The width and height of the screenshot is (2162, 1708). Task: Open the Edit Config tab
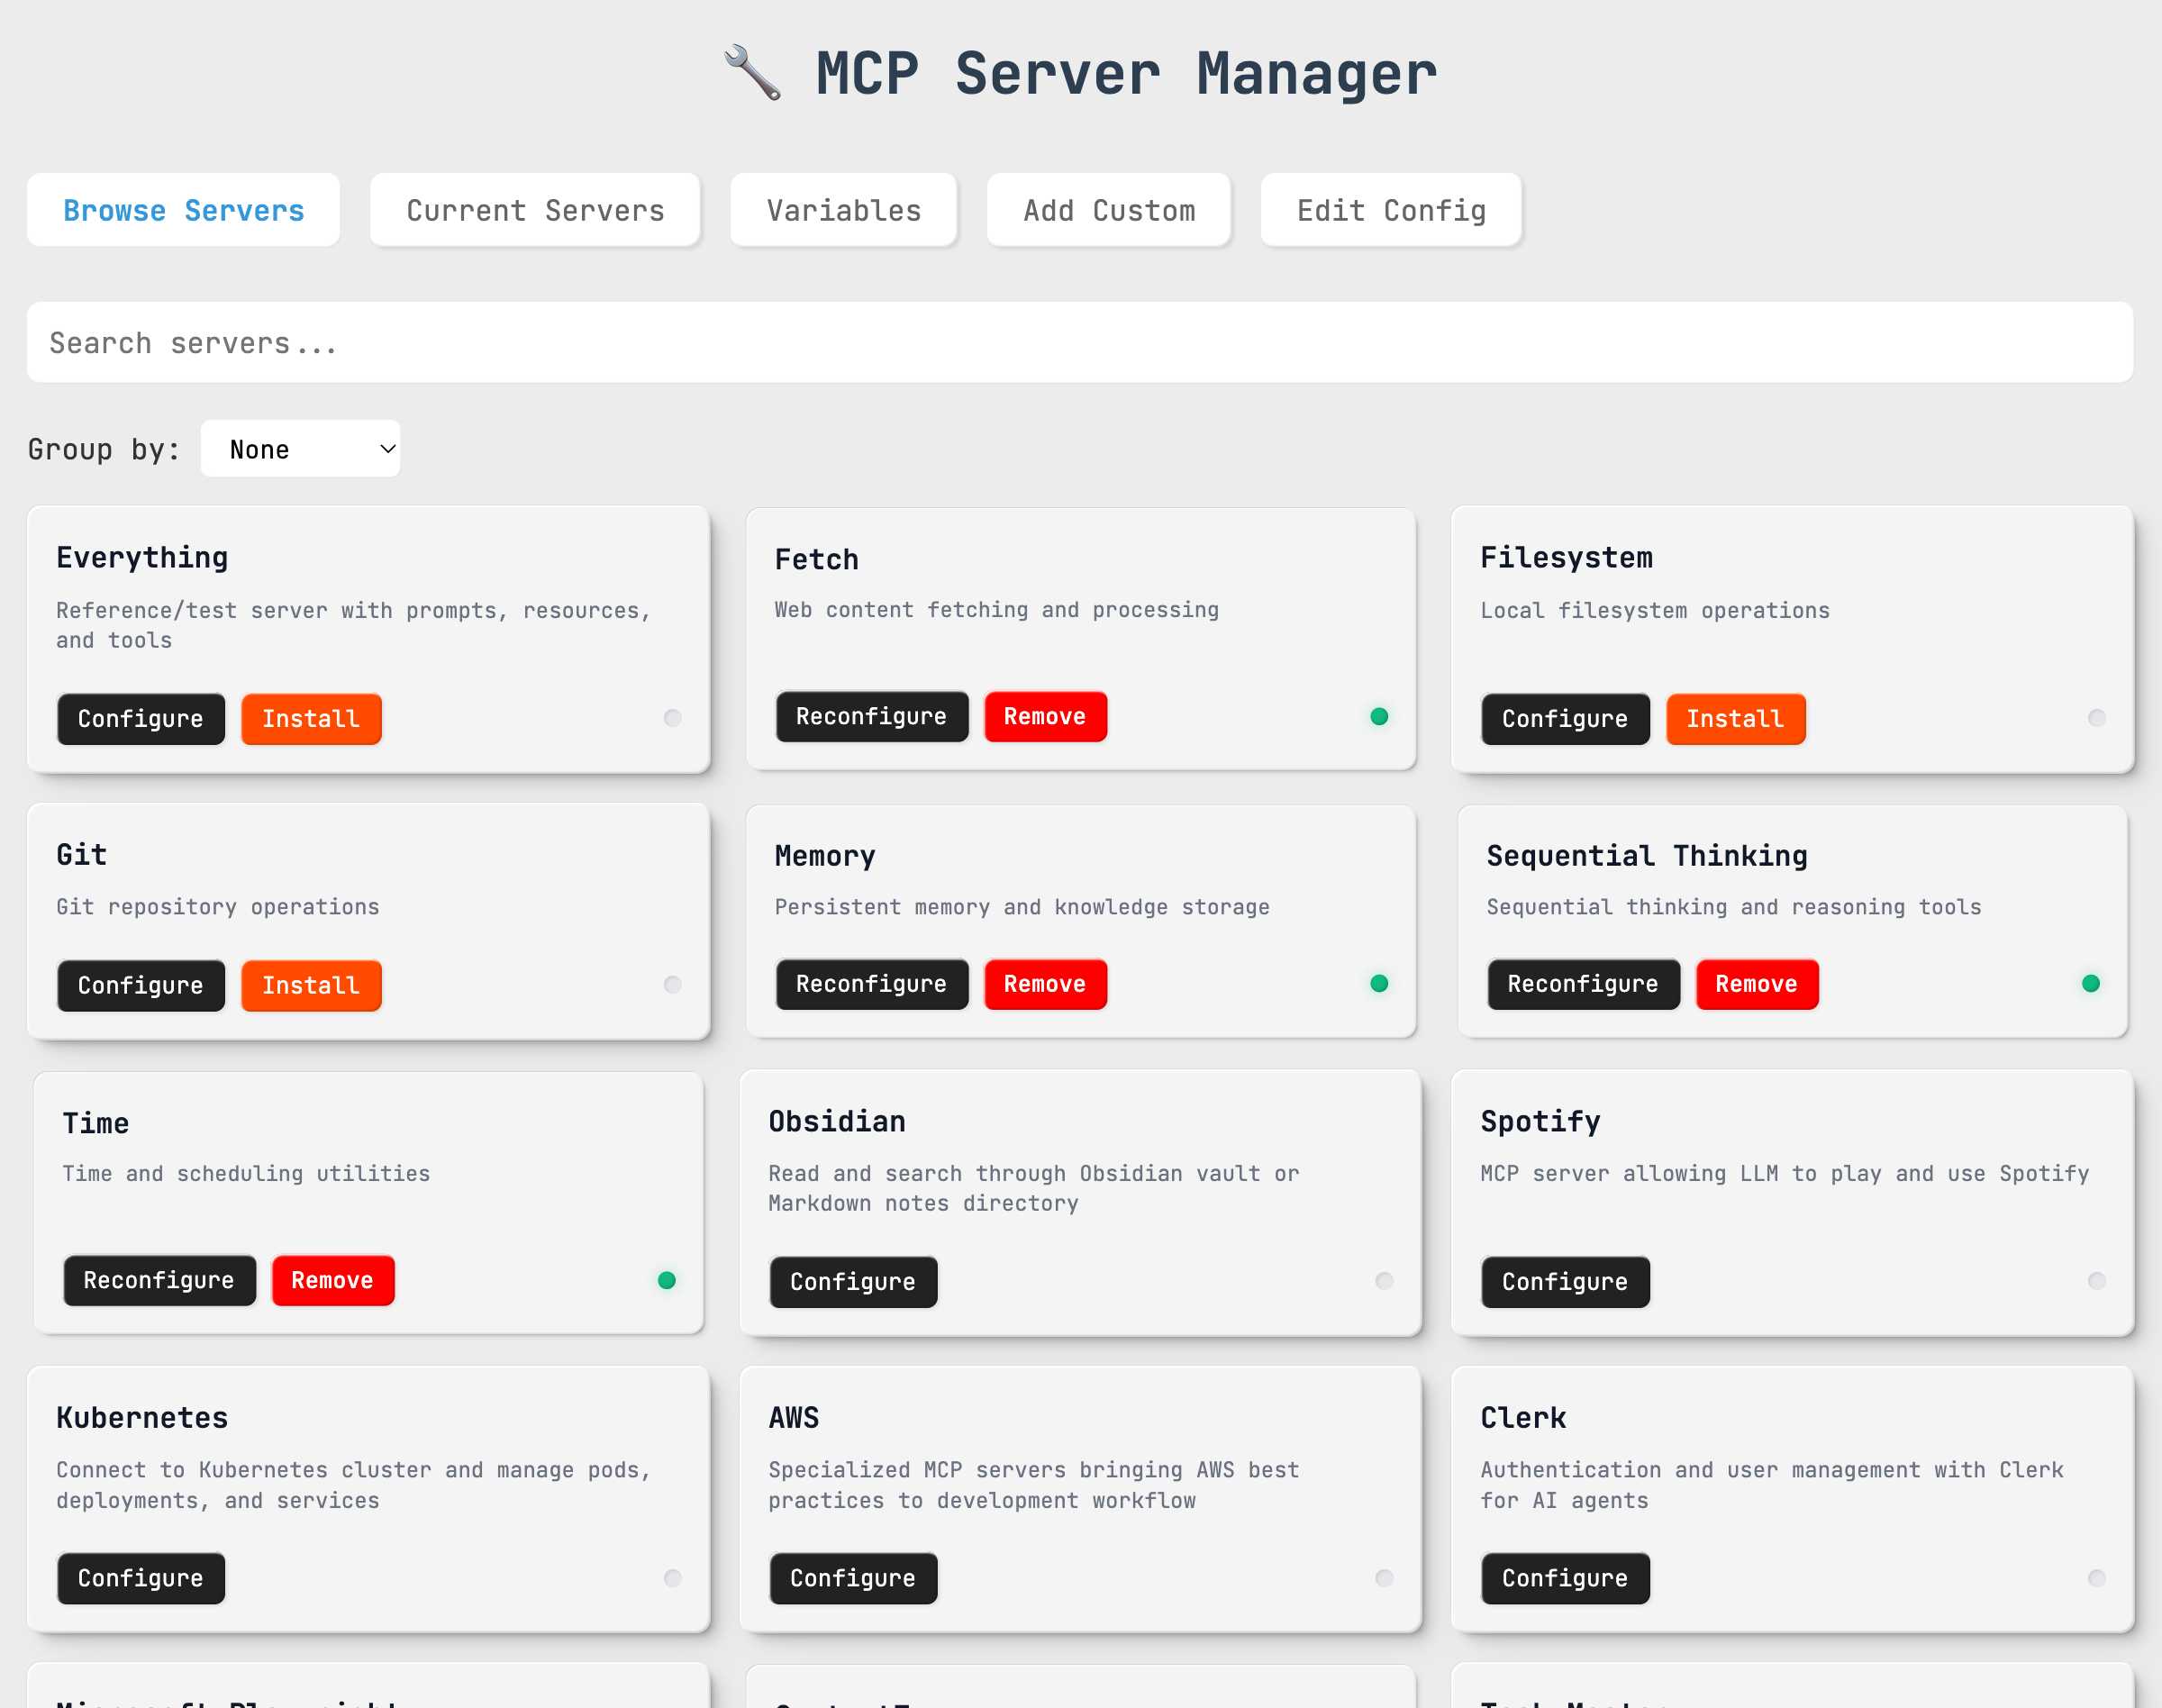pyautogui.click(x=1391, y=210)
